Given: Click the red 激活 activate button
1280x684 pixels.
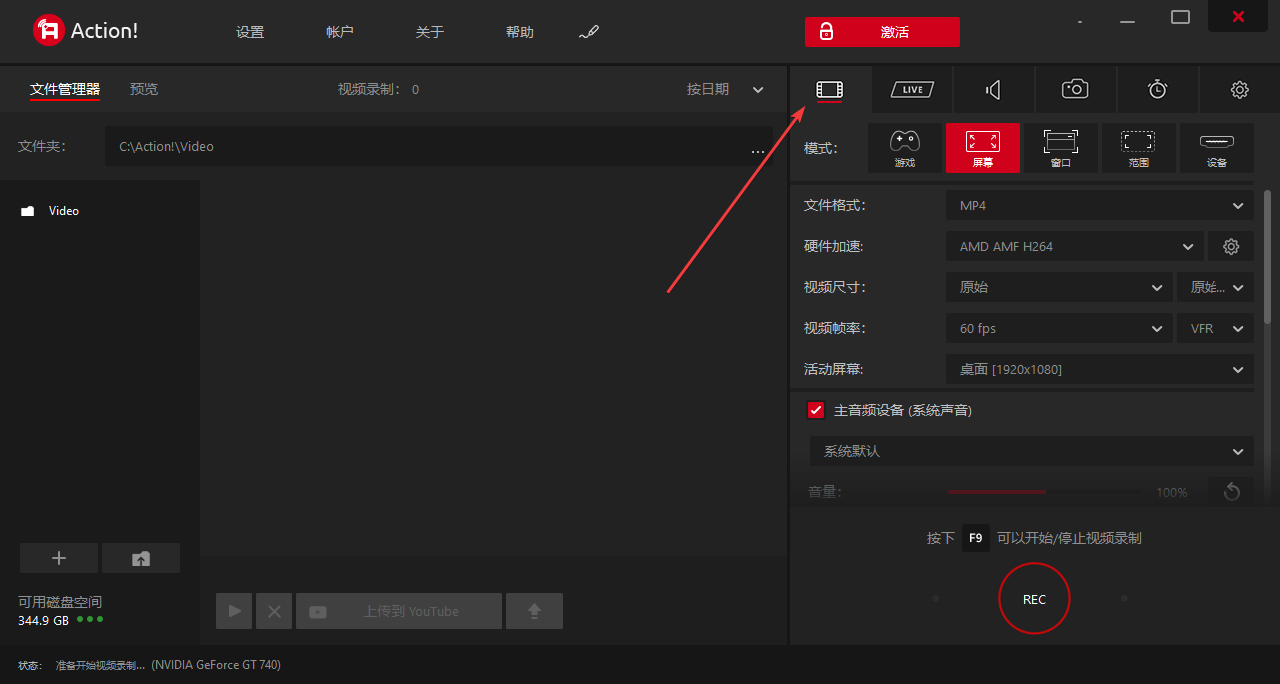Looking at the screenshot, I should pos(882,32).
